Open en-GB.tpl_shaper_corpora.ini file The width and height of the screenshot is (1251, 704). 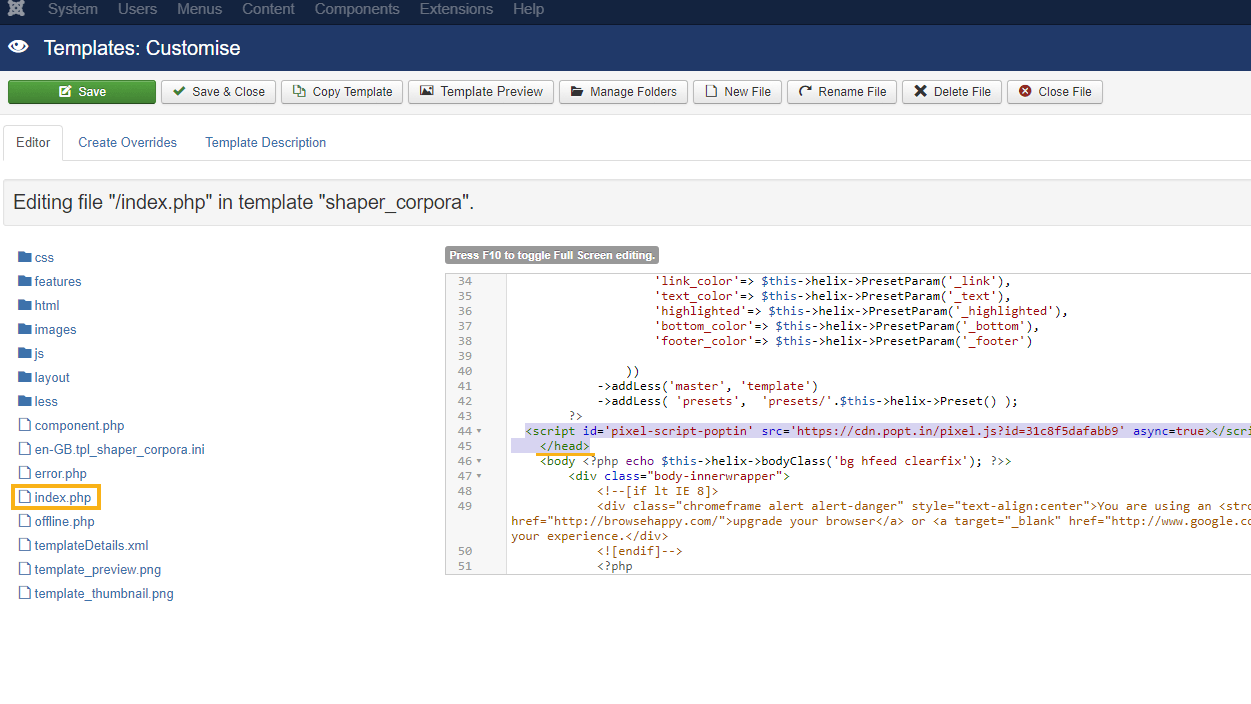(119, 449)
